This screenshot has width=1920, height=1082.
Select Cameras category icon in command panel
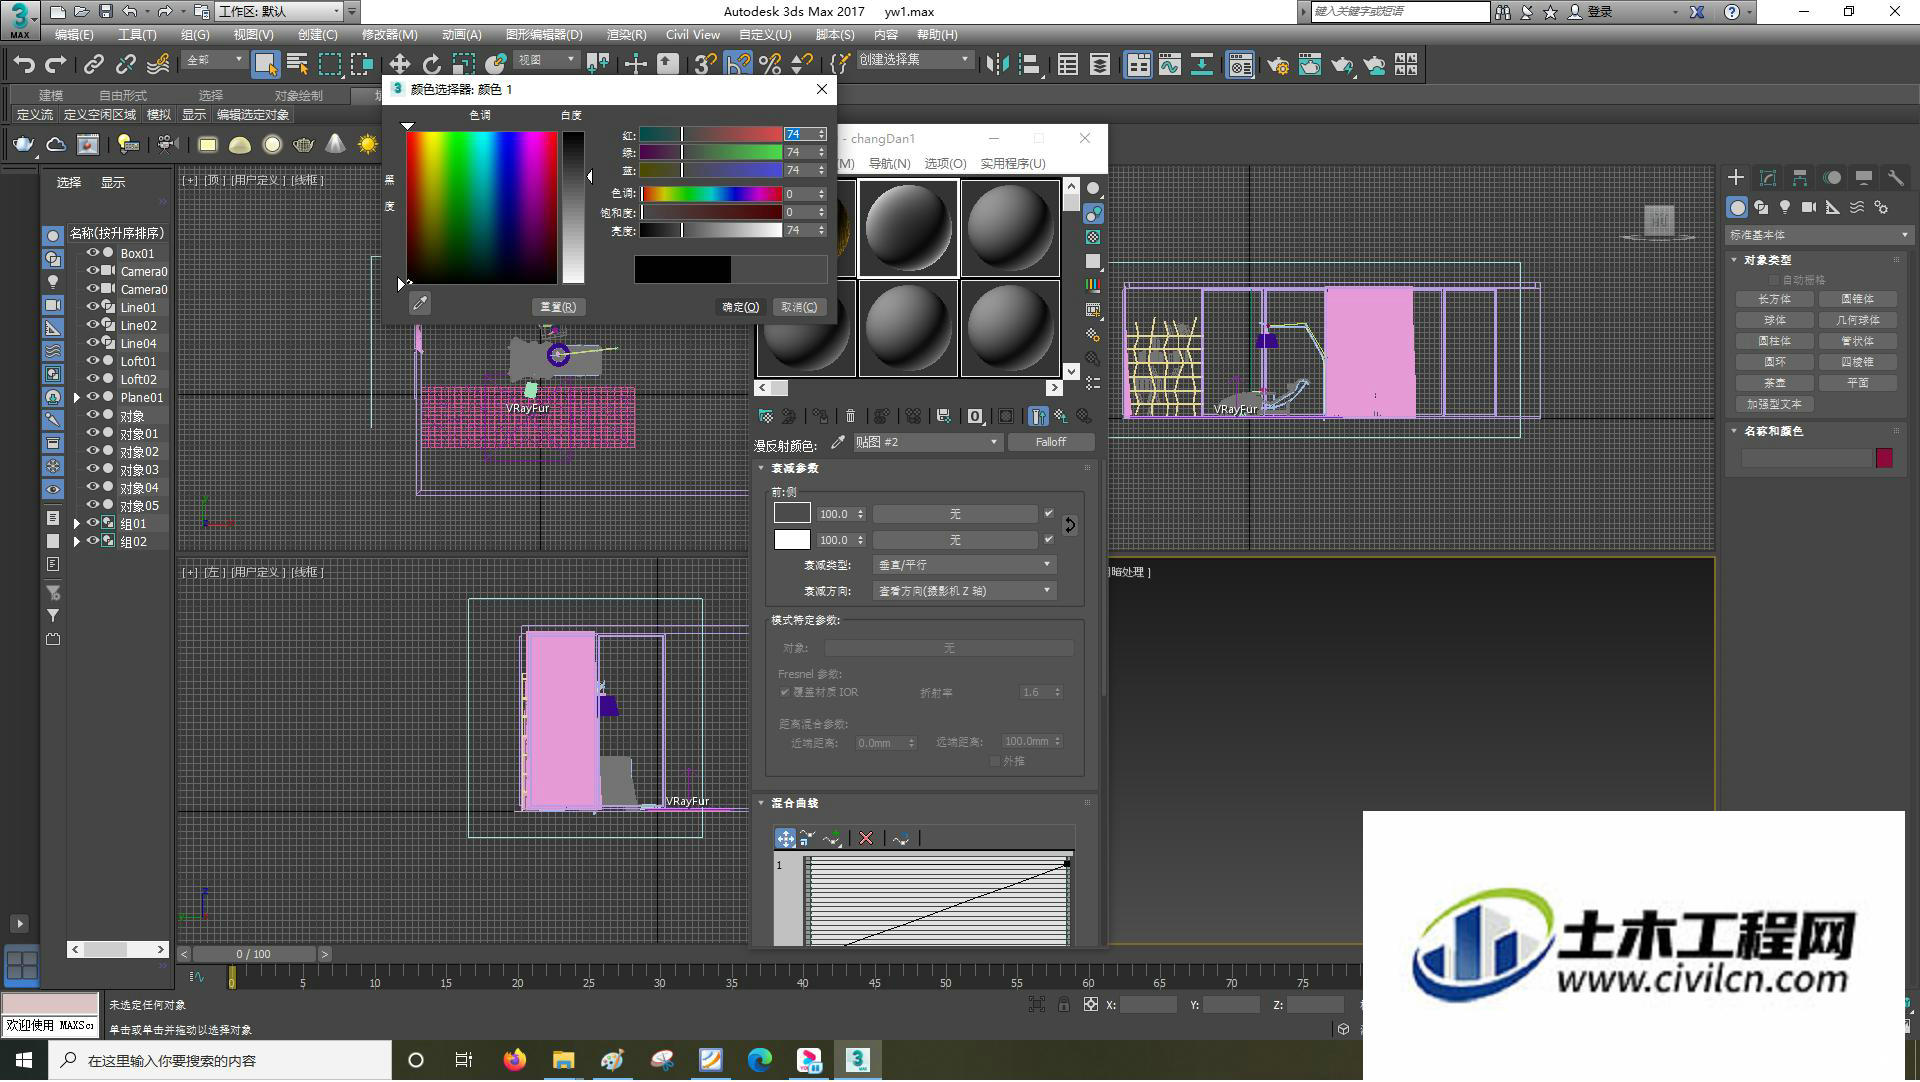1809,207
